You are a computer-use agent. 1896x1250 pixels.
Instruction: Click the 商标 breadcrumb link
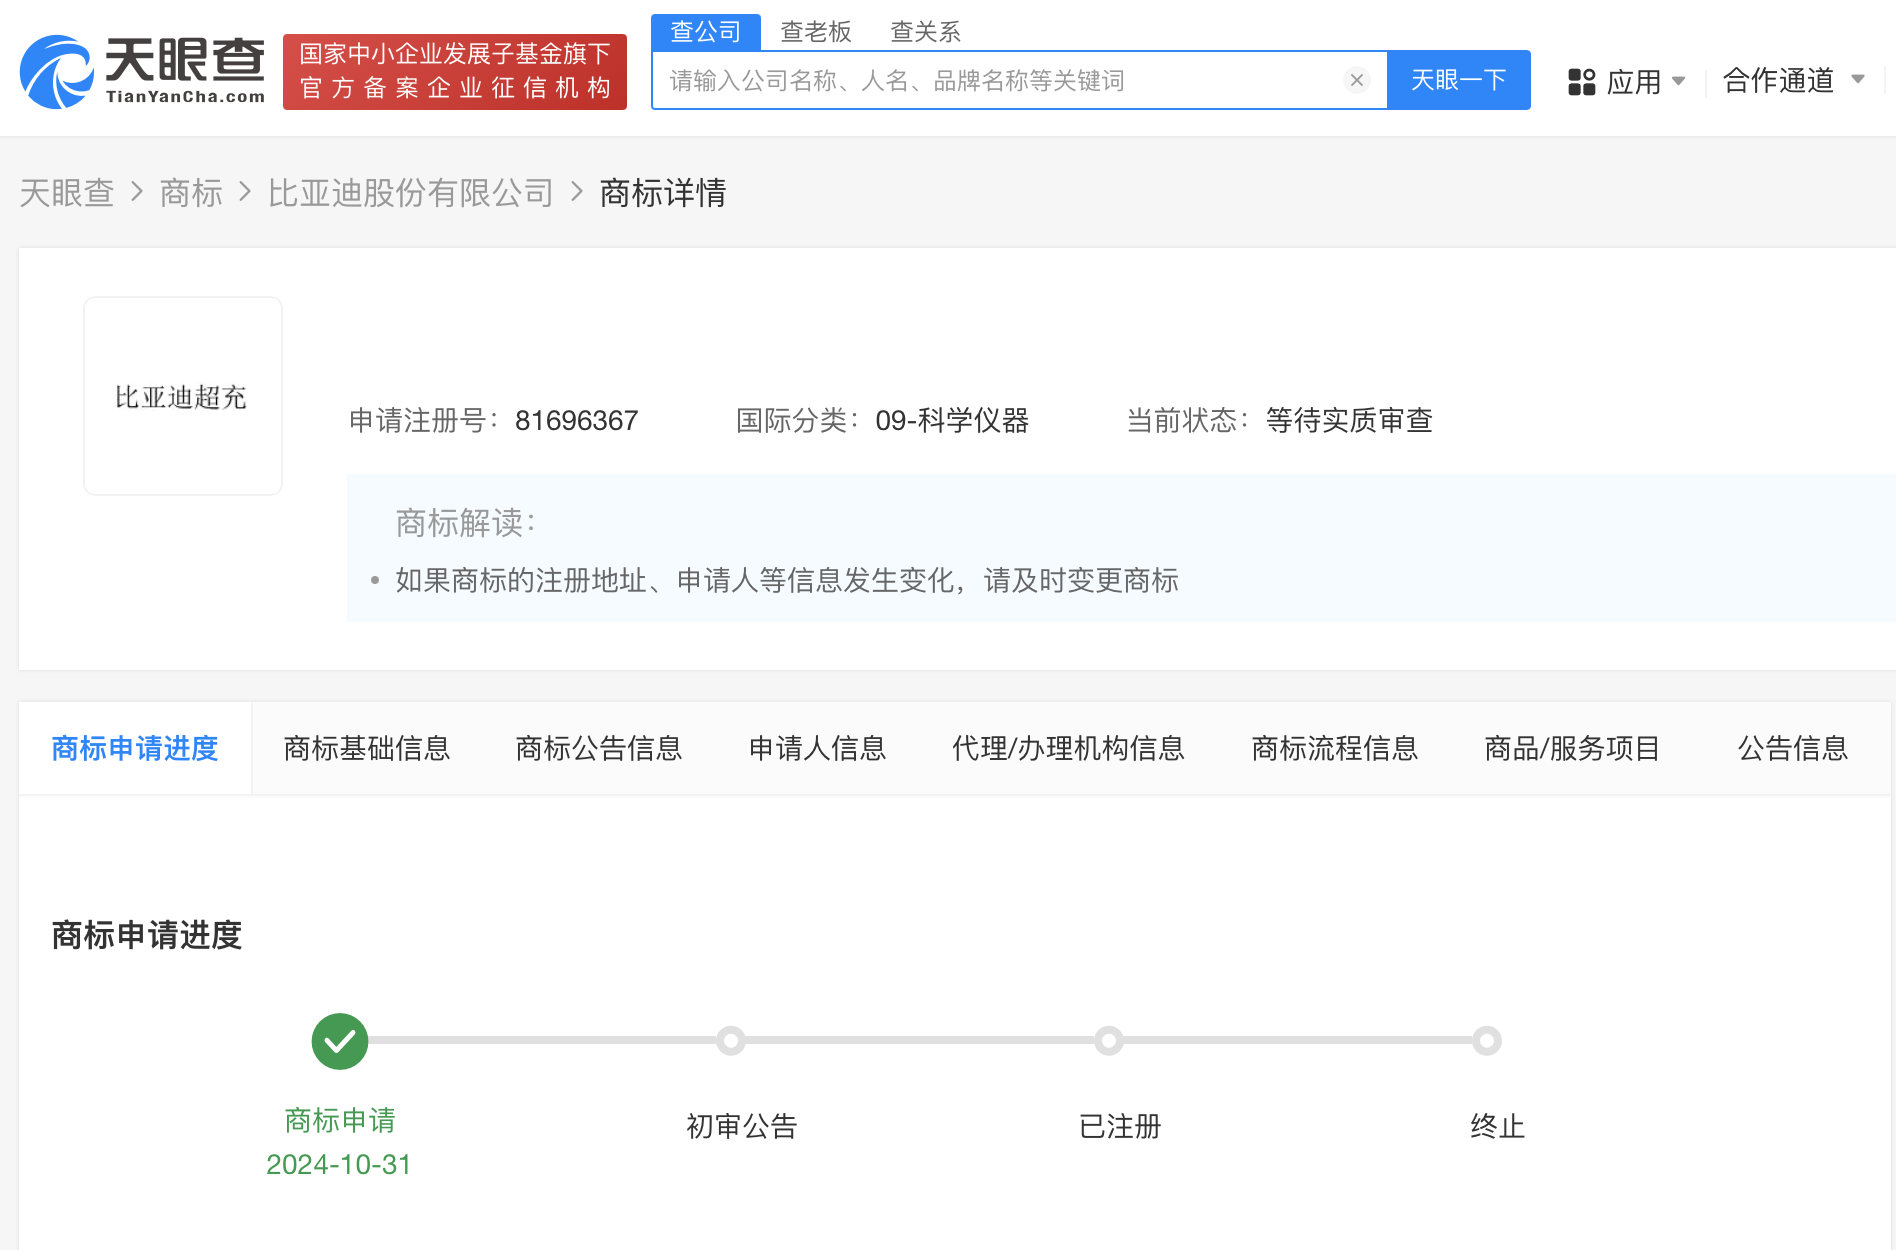click(x=191, y=192)
